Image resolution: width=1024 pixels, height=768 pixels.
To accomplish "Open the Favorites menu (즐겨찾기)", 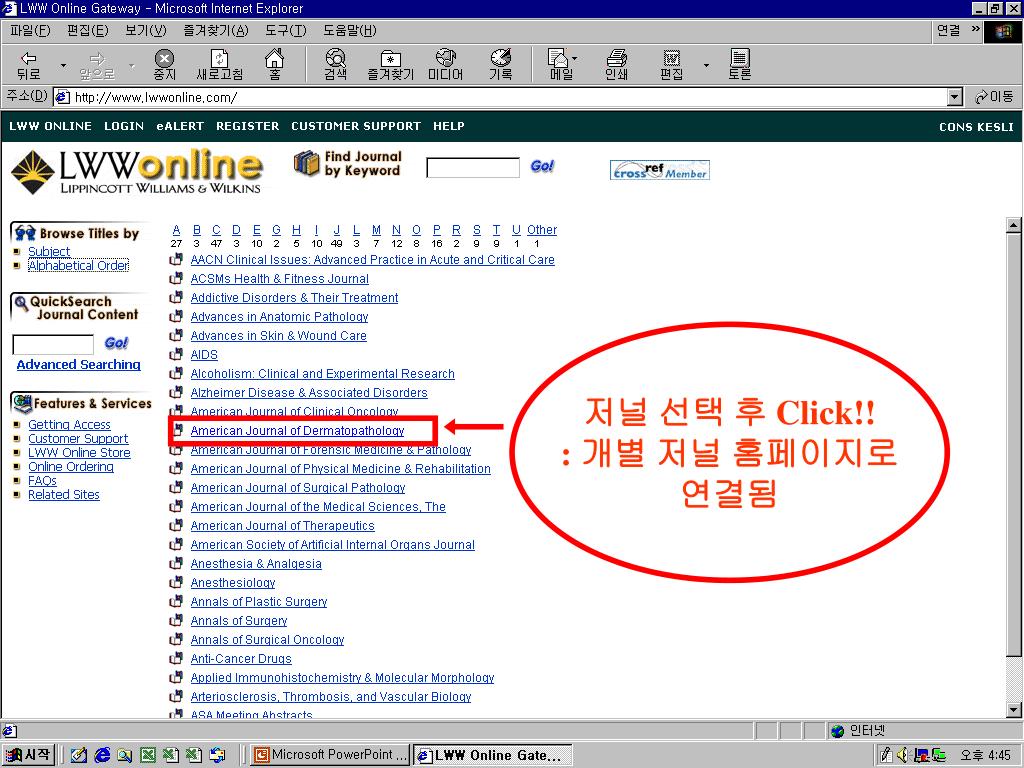I will pyautogui.click(x=216, y=30).
